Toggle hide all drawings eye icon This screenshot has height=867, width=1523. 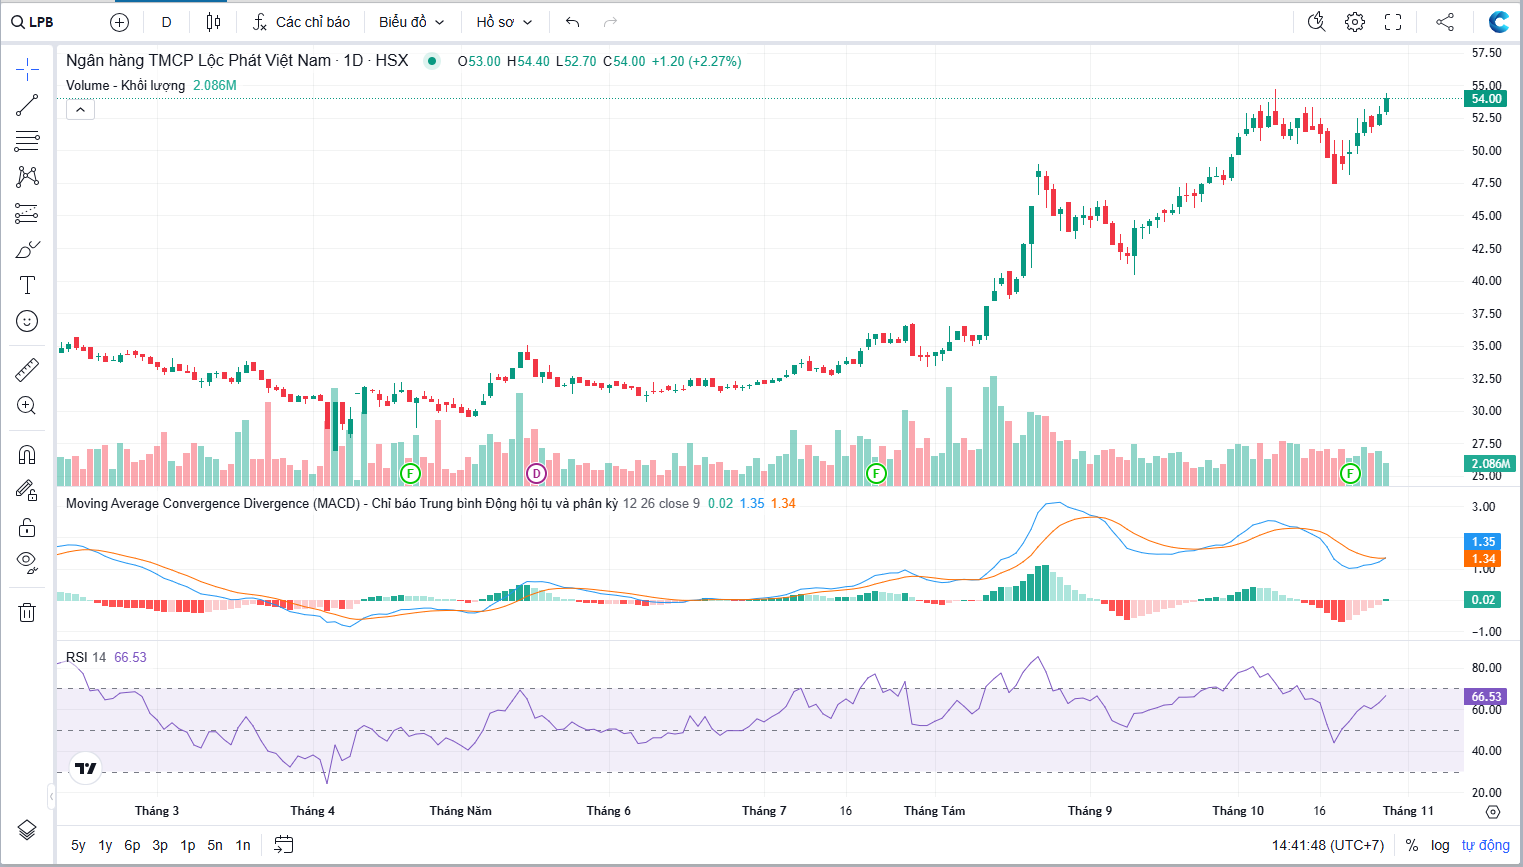[27, 561]
